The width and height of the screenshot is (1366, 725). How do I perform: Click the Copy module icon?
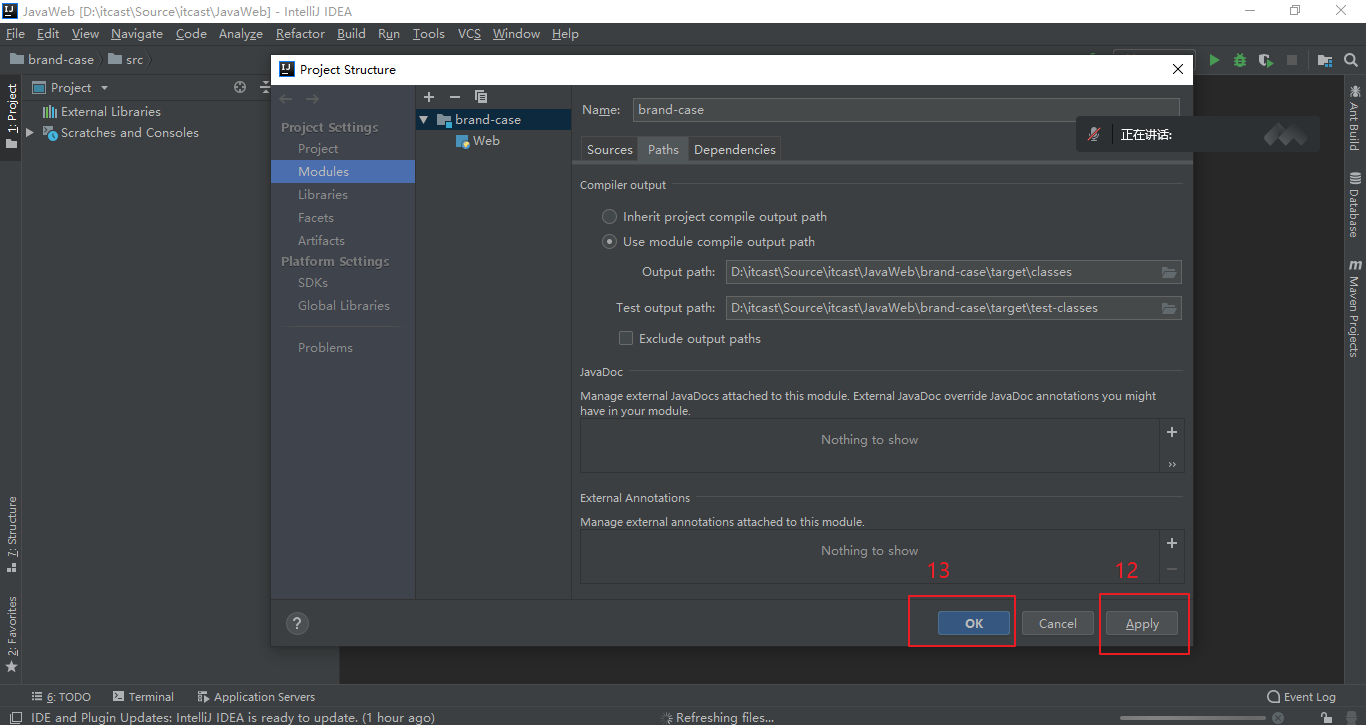481,97
